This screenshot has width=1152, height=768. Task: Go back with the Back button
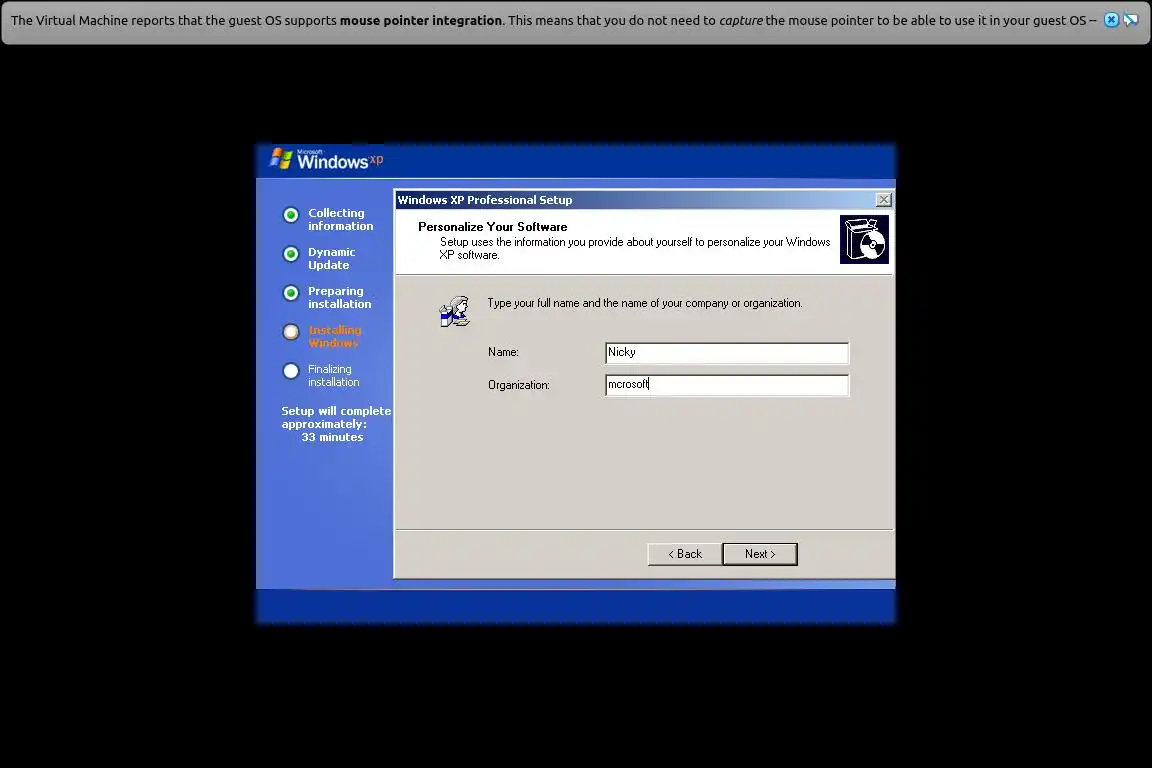[x=685, y=554]
